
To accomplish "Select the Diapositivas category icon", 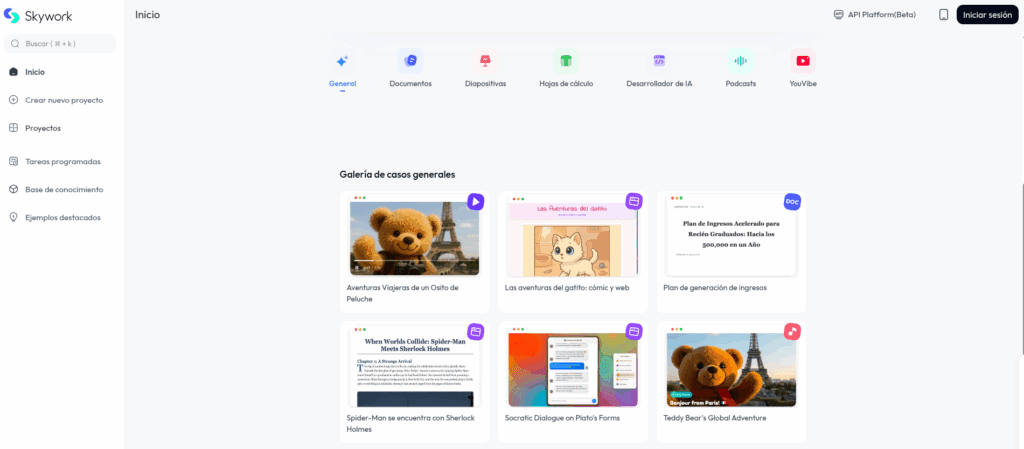I will tap(485, 61).
